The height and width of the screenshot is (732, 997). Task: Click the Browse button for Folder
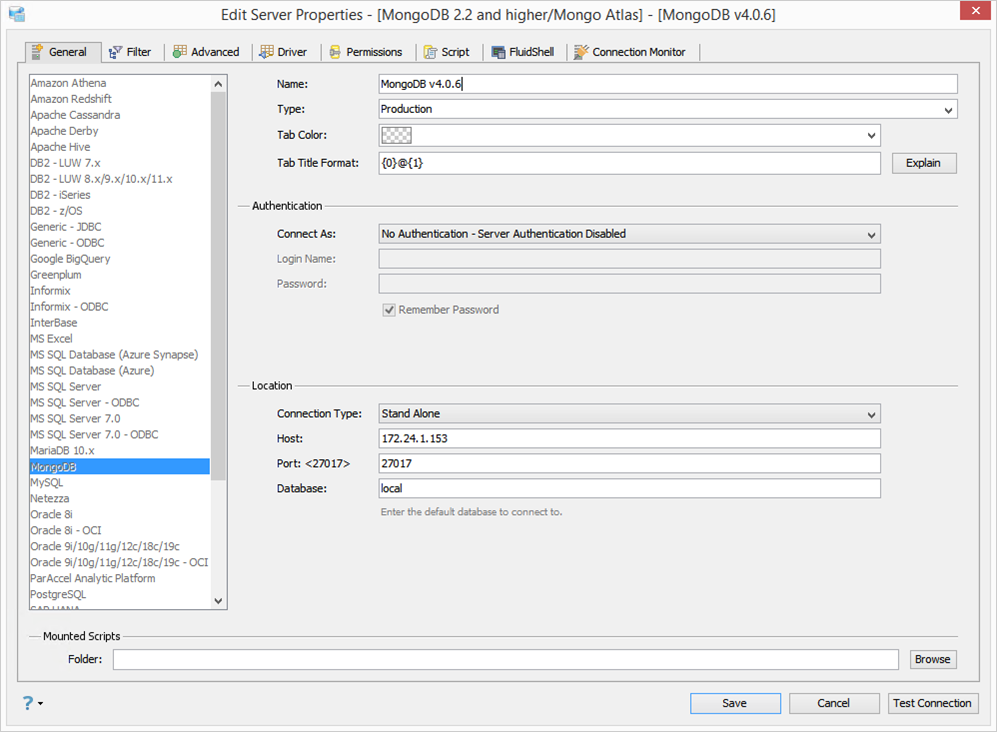tap(933, 659)
